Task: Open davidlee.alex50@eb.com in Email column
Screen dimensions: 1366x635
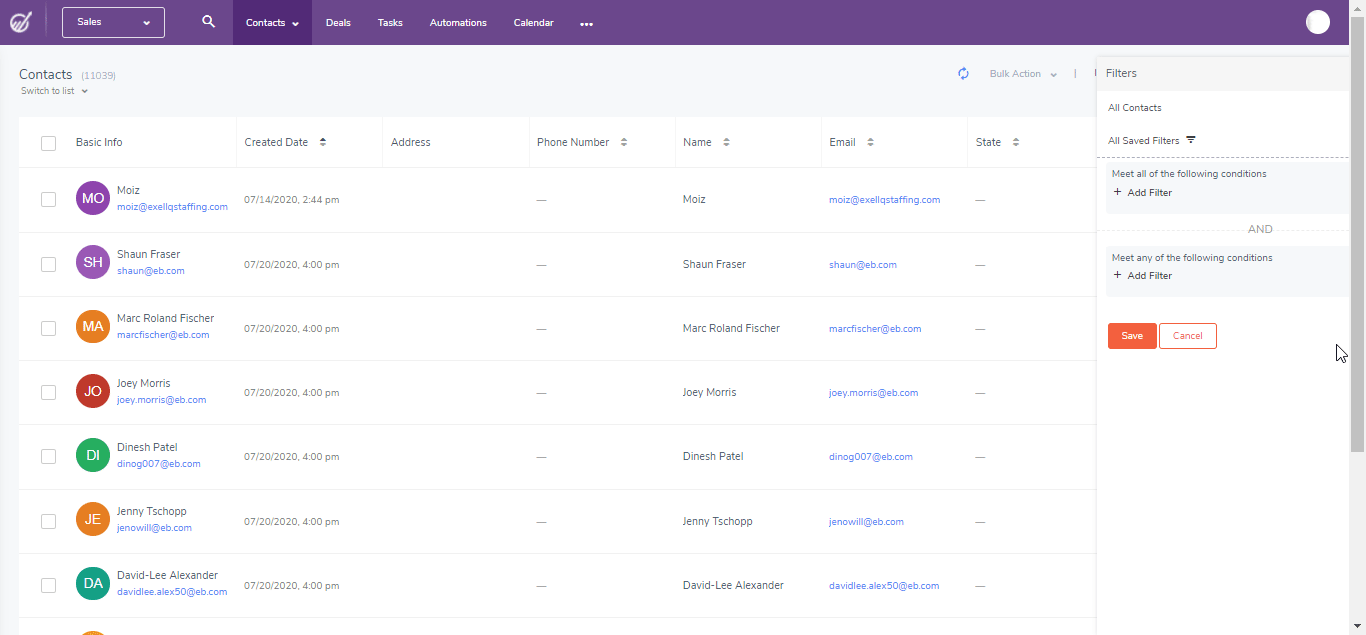Action: click(x=884, y=586)
